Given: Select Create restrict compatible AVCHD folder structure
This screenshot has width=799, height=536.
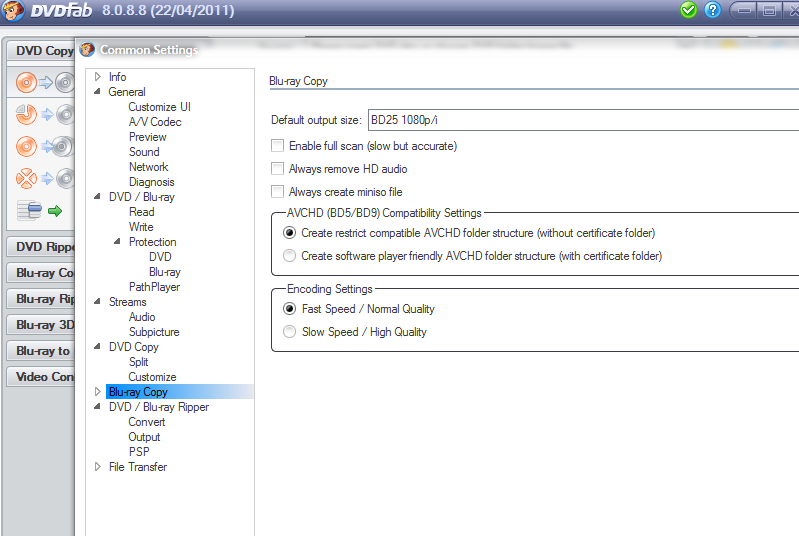Looking at the screenshot, I should point(289,233).
